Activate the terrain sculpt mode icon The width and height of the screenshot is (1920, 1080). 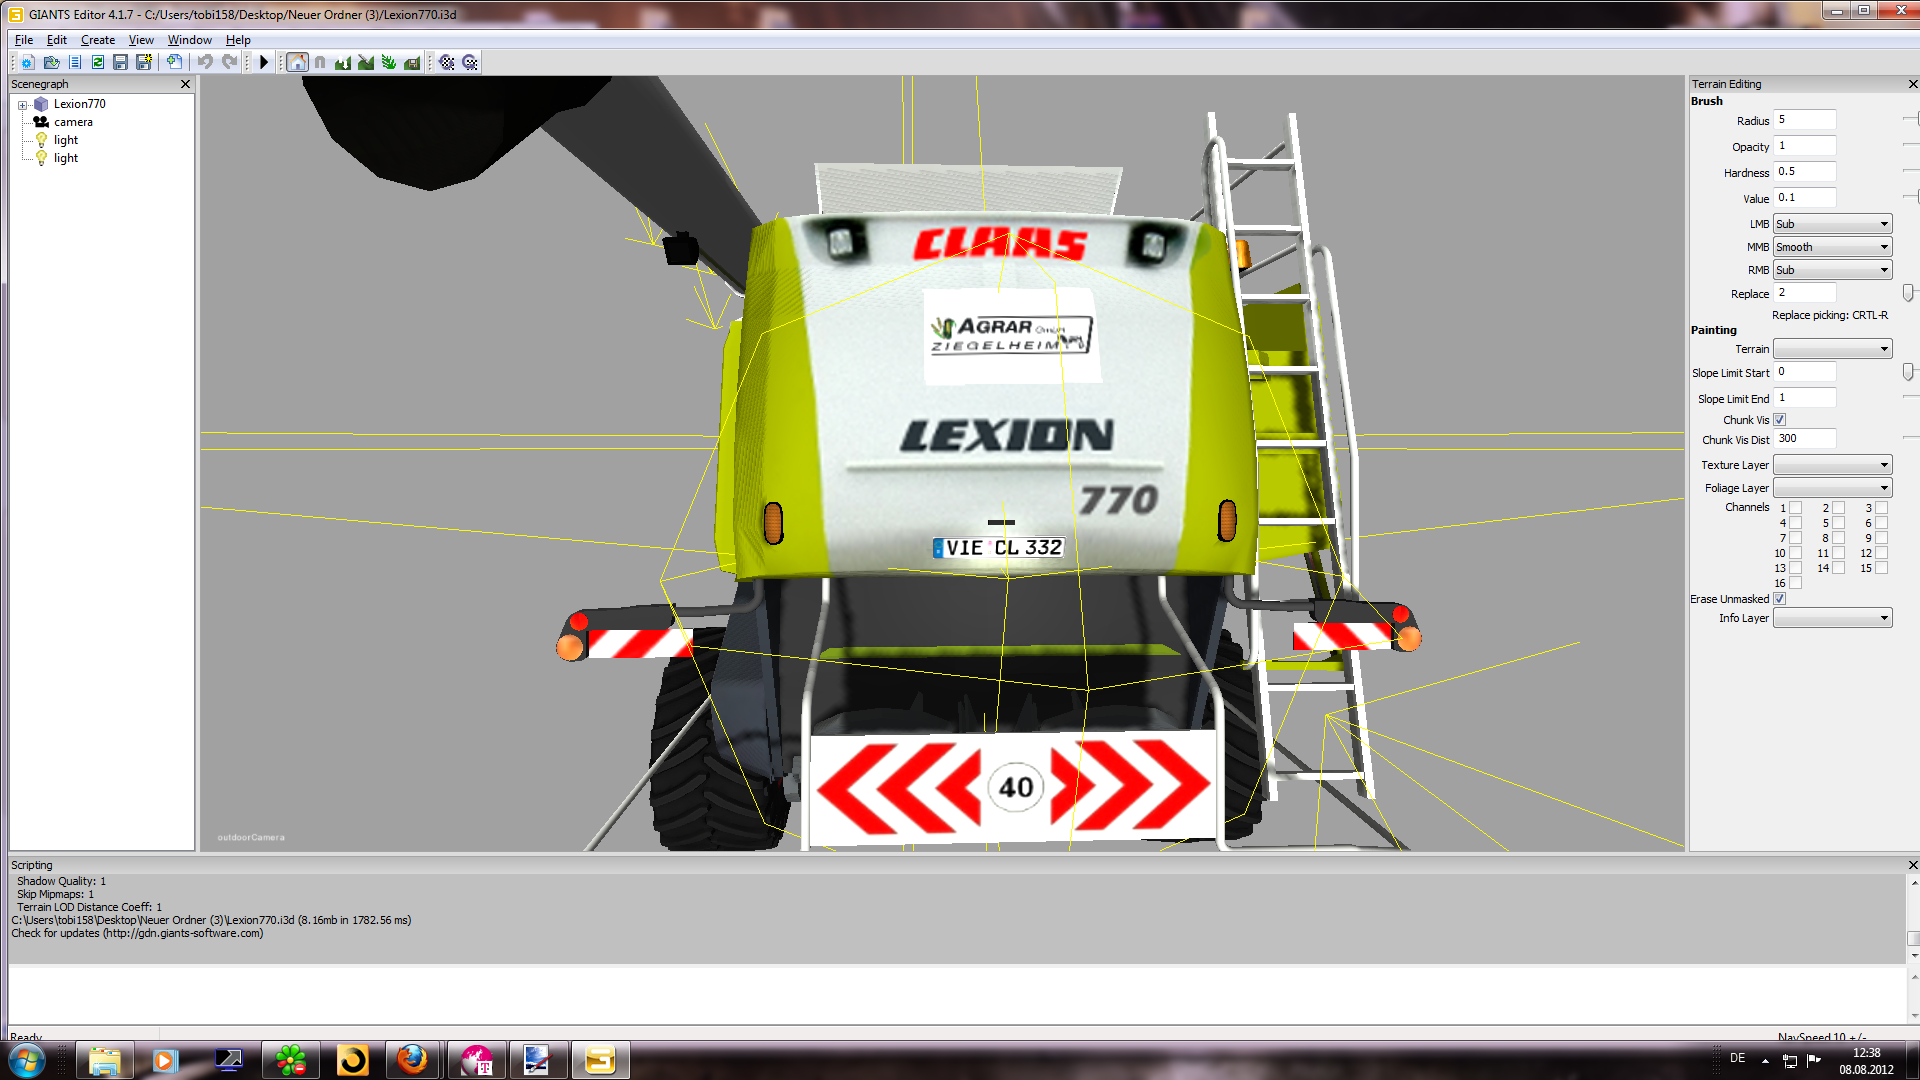tap(343, 62)
